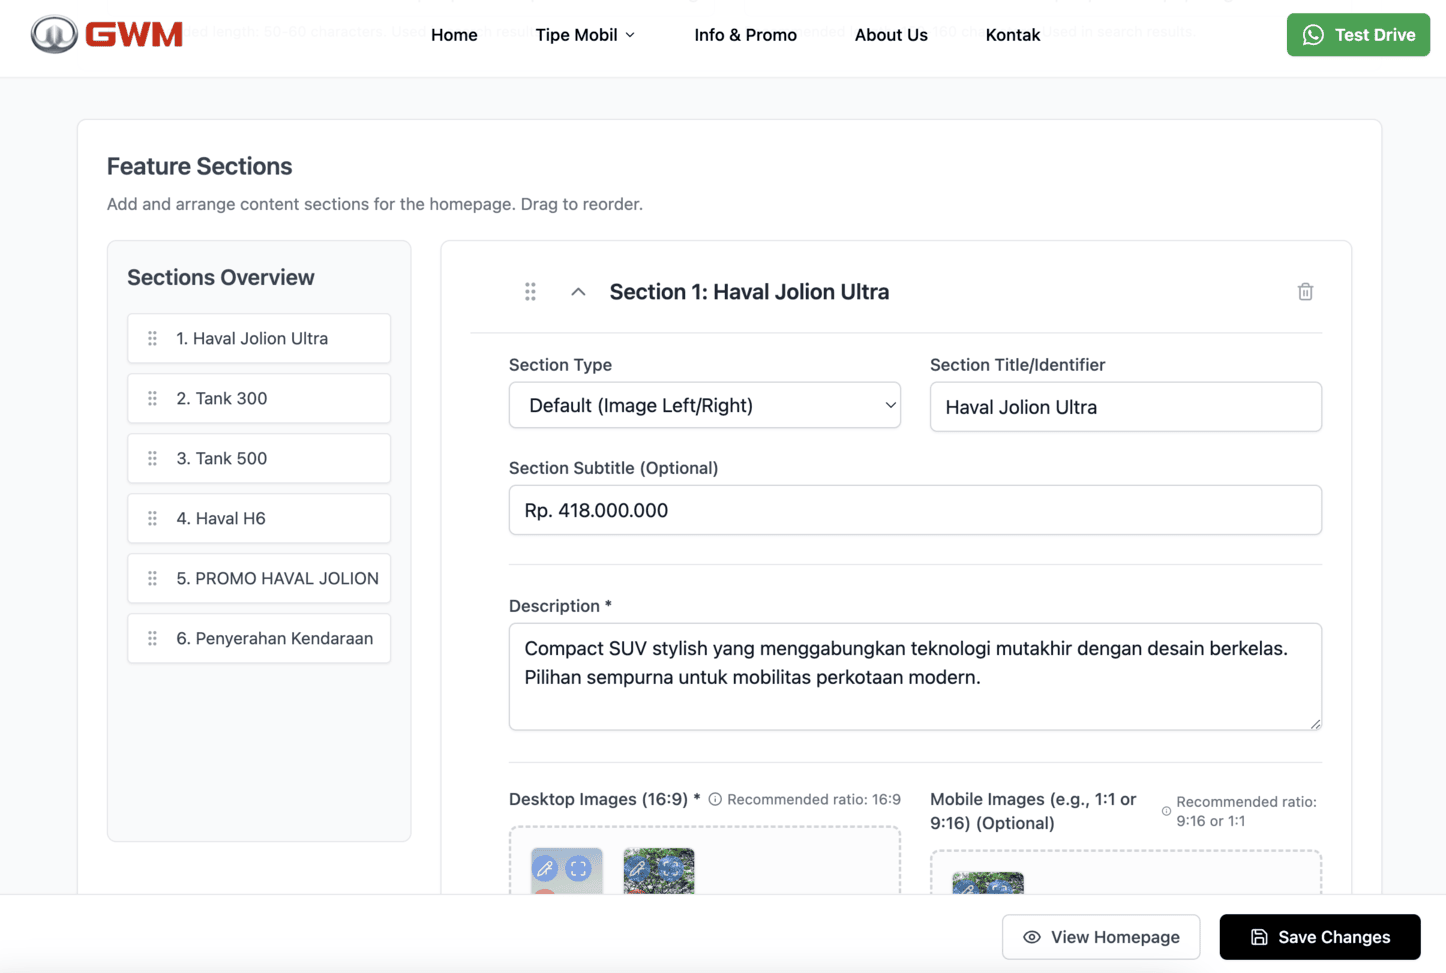Viewport: 1446px width, 973px height.
Task: Click the drag handle beside Section 1 header
Action: (530, 292)
